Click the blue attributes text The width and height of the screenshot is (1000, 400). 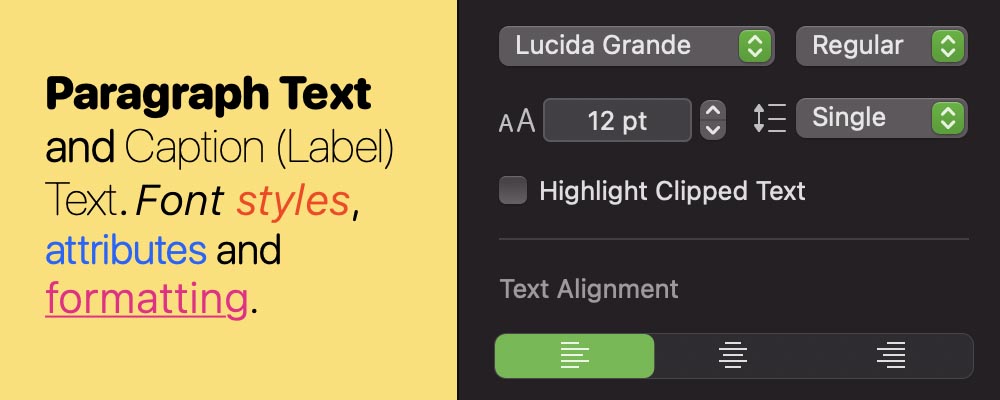[x=126, y=250]
